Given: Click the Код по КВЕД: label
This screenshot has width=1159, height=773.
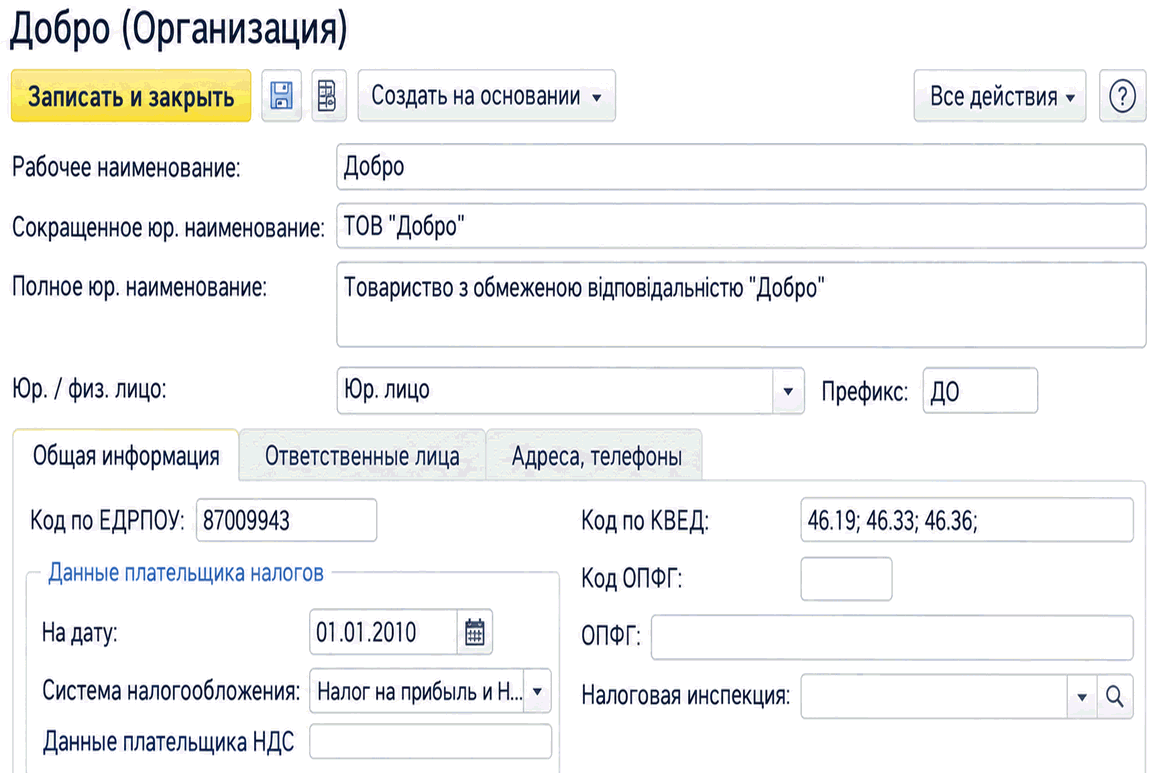Looking at the screenshot, I should (645, 521).
